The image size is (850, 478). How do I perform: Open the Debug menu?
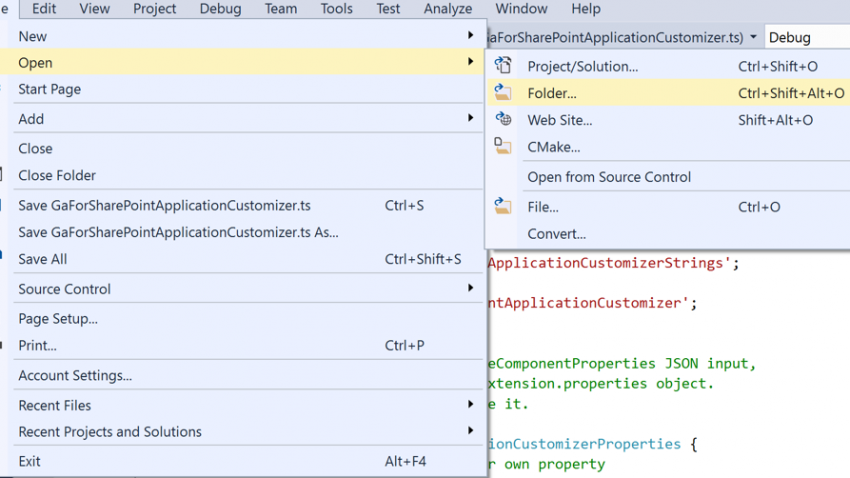220,9
